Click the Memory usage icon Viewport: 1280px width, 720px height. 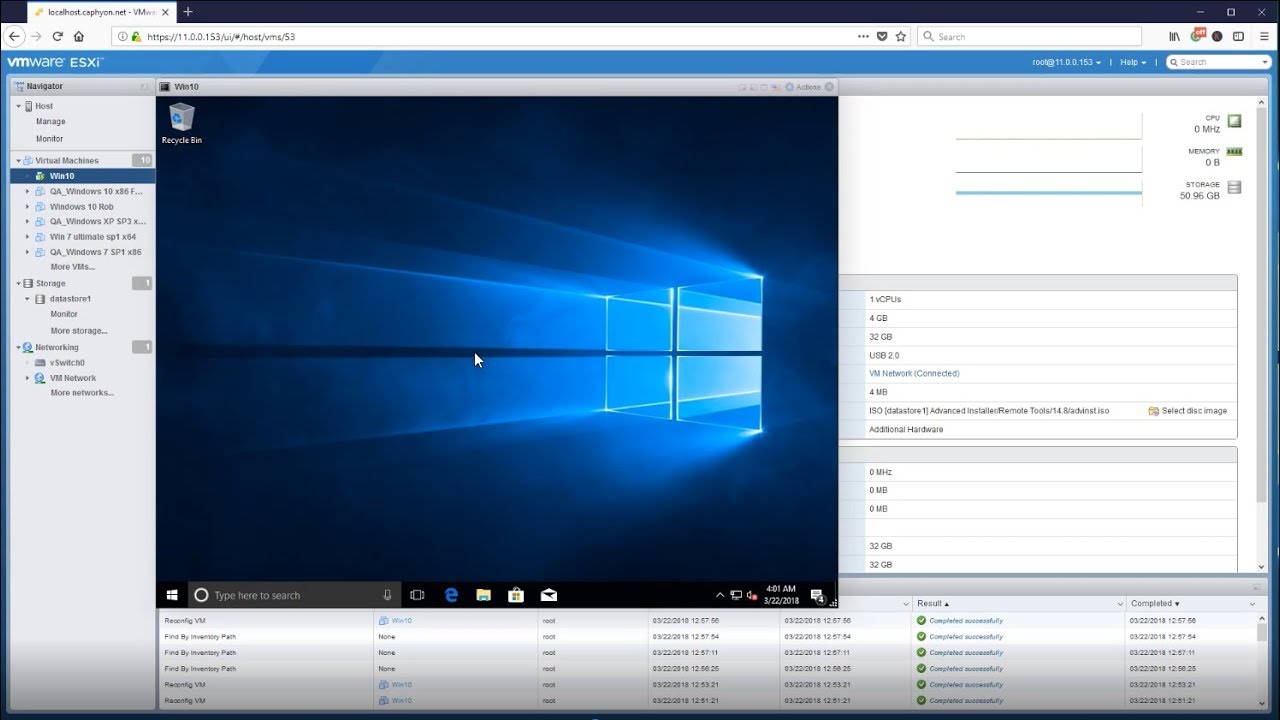coord(1235,152)
